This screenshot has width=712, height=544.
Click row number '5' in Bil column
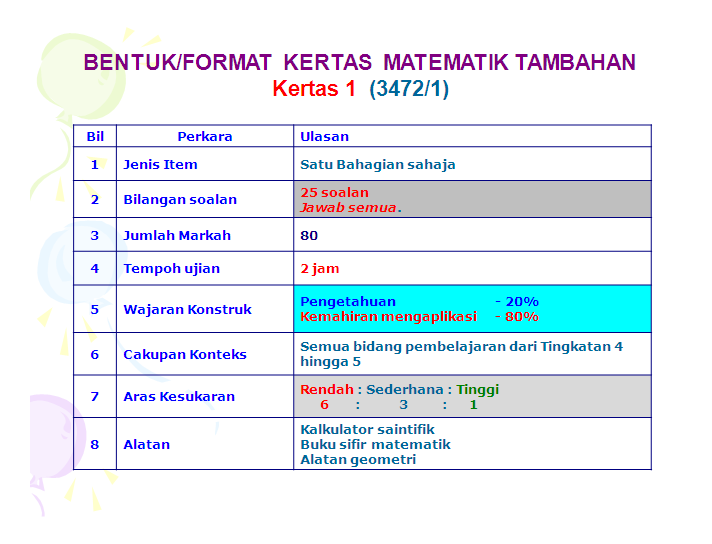tap(94, 309)
